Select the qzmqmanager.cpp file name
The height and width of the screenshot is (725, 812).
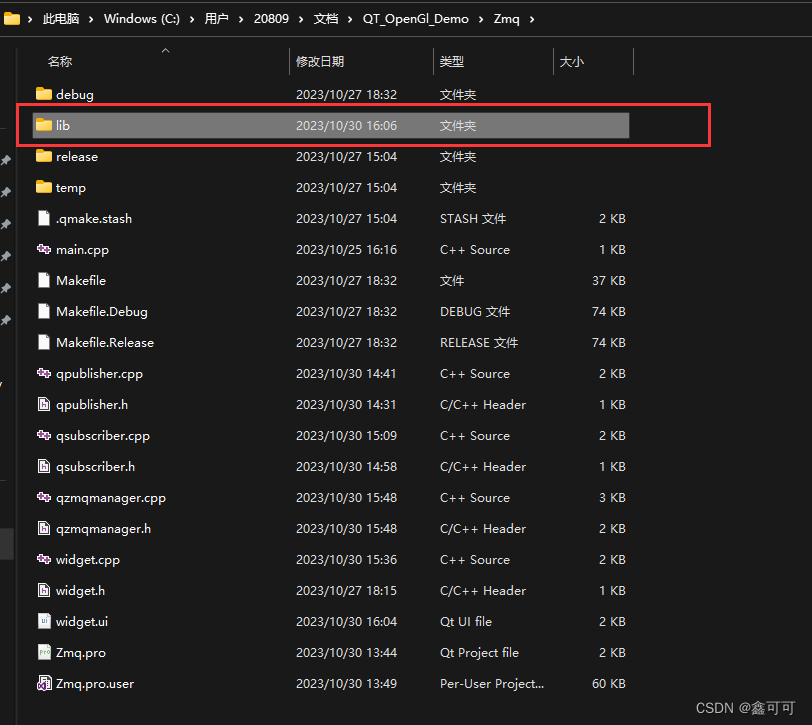pos(111,498)
